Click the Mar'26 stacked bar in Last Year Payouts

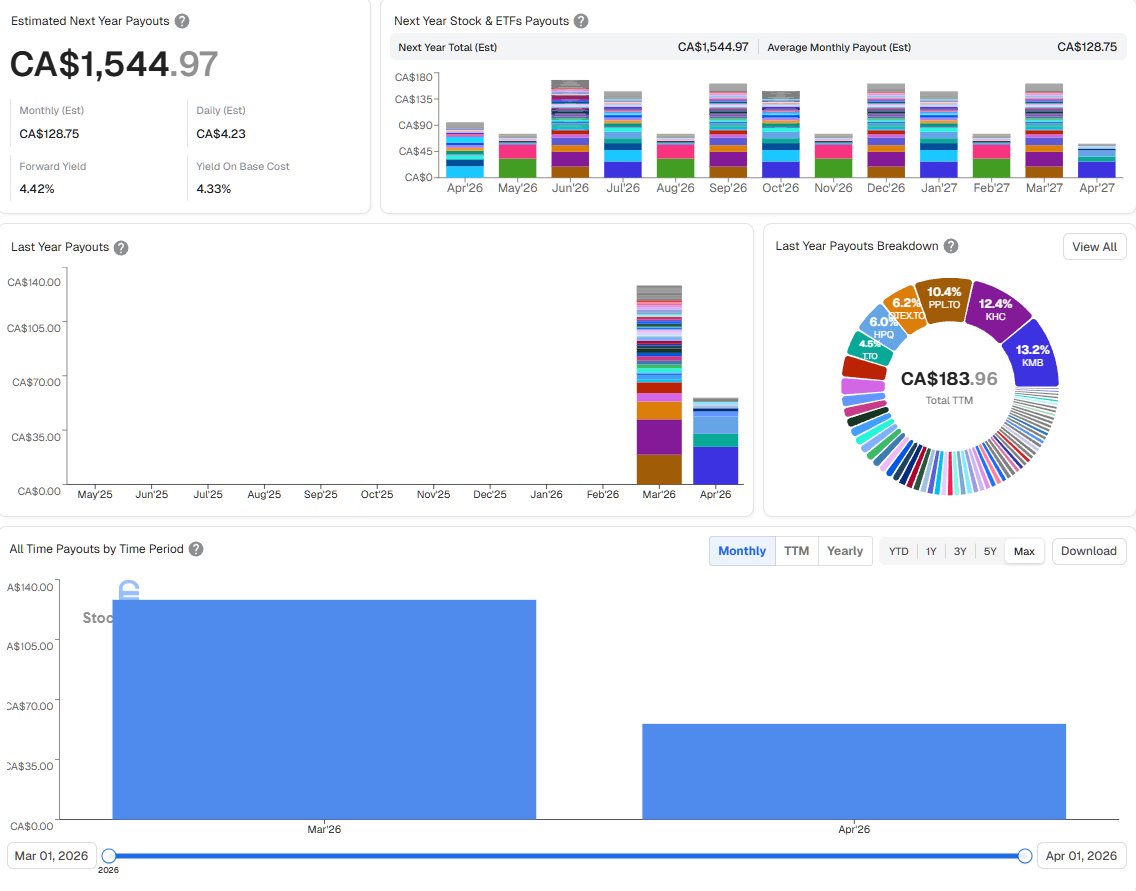click(x=659, y=385)
